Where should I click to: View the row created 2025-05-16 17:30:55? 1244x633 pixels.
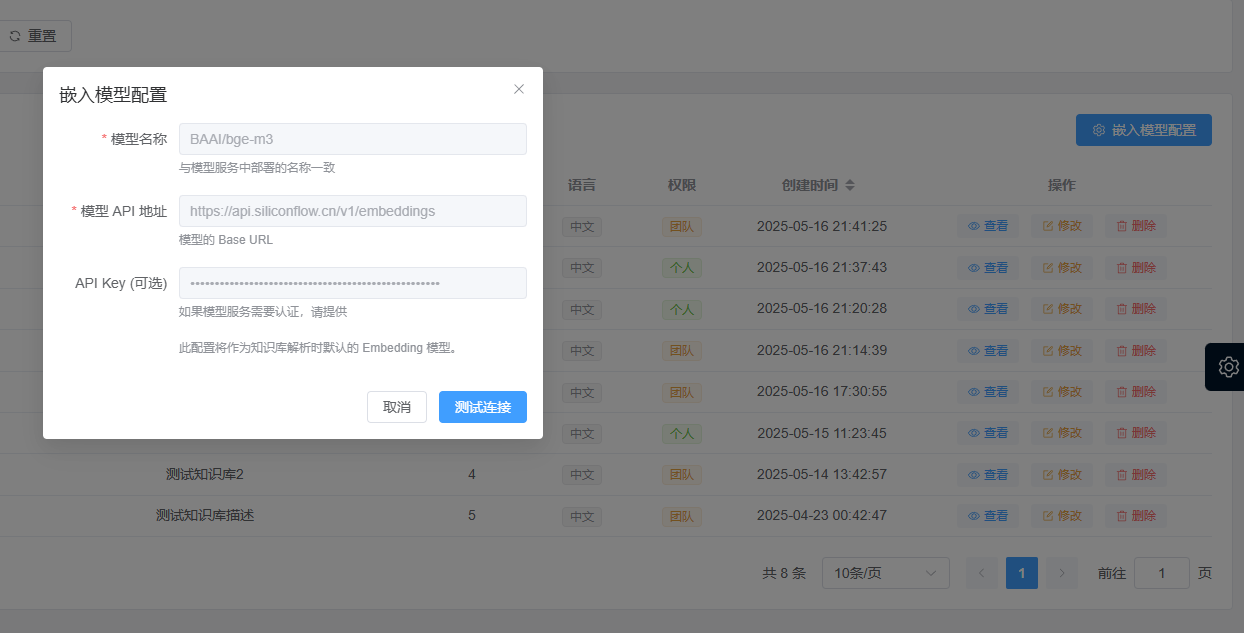tap(988, 392)
